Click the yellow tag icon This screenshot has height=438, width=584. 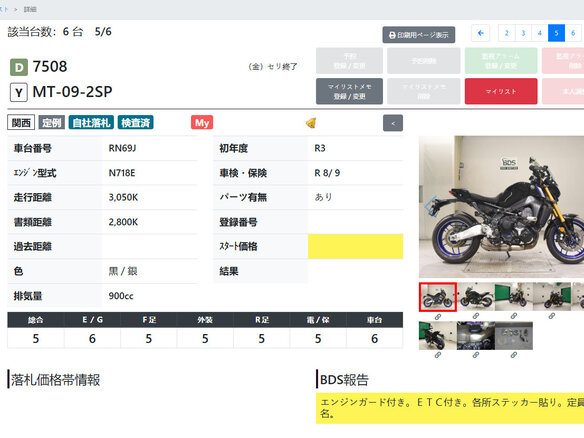(x=311, y=123)
